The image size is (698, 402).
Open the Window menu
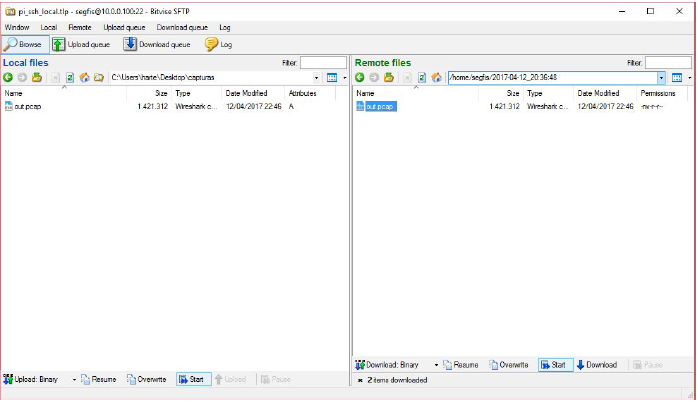(17, 27)
